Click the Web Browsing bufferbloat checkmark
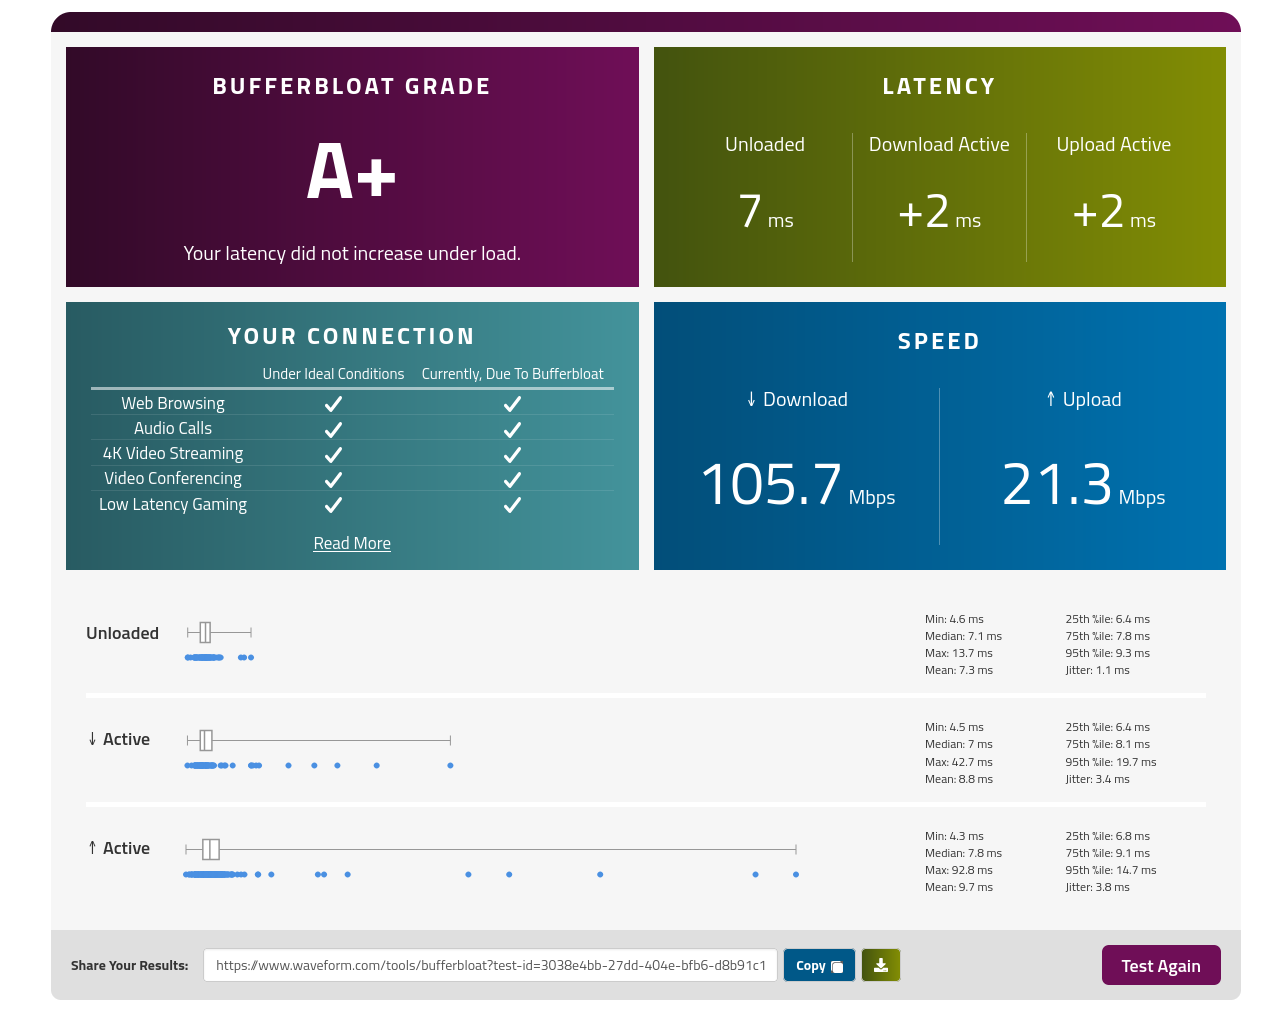Screen dimensions: 1263x1016 tap(512, 404)
